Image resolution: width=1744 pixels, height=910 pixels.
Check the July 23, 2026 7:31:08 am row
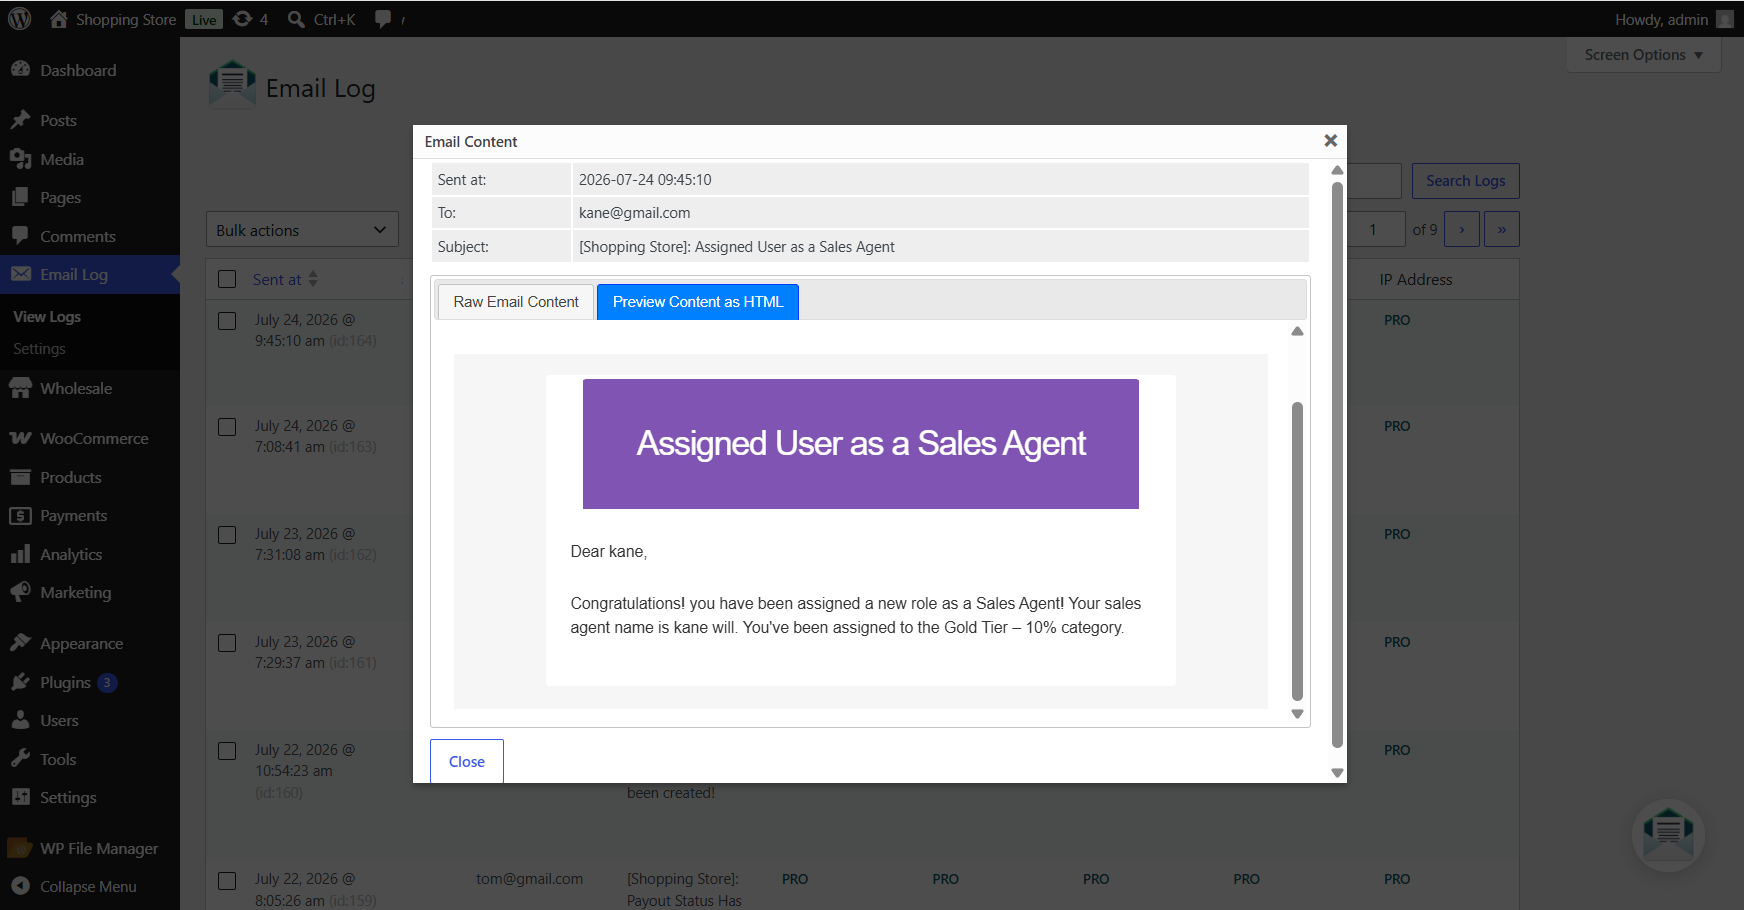coord(227,534)
